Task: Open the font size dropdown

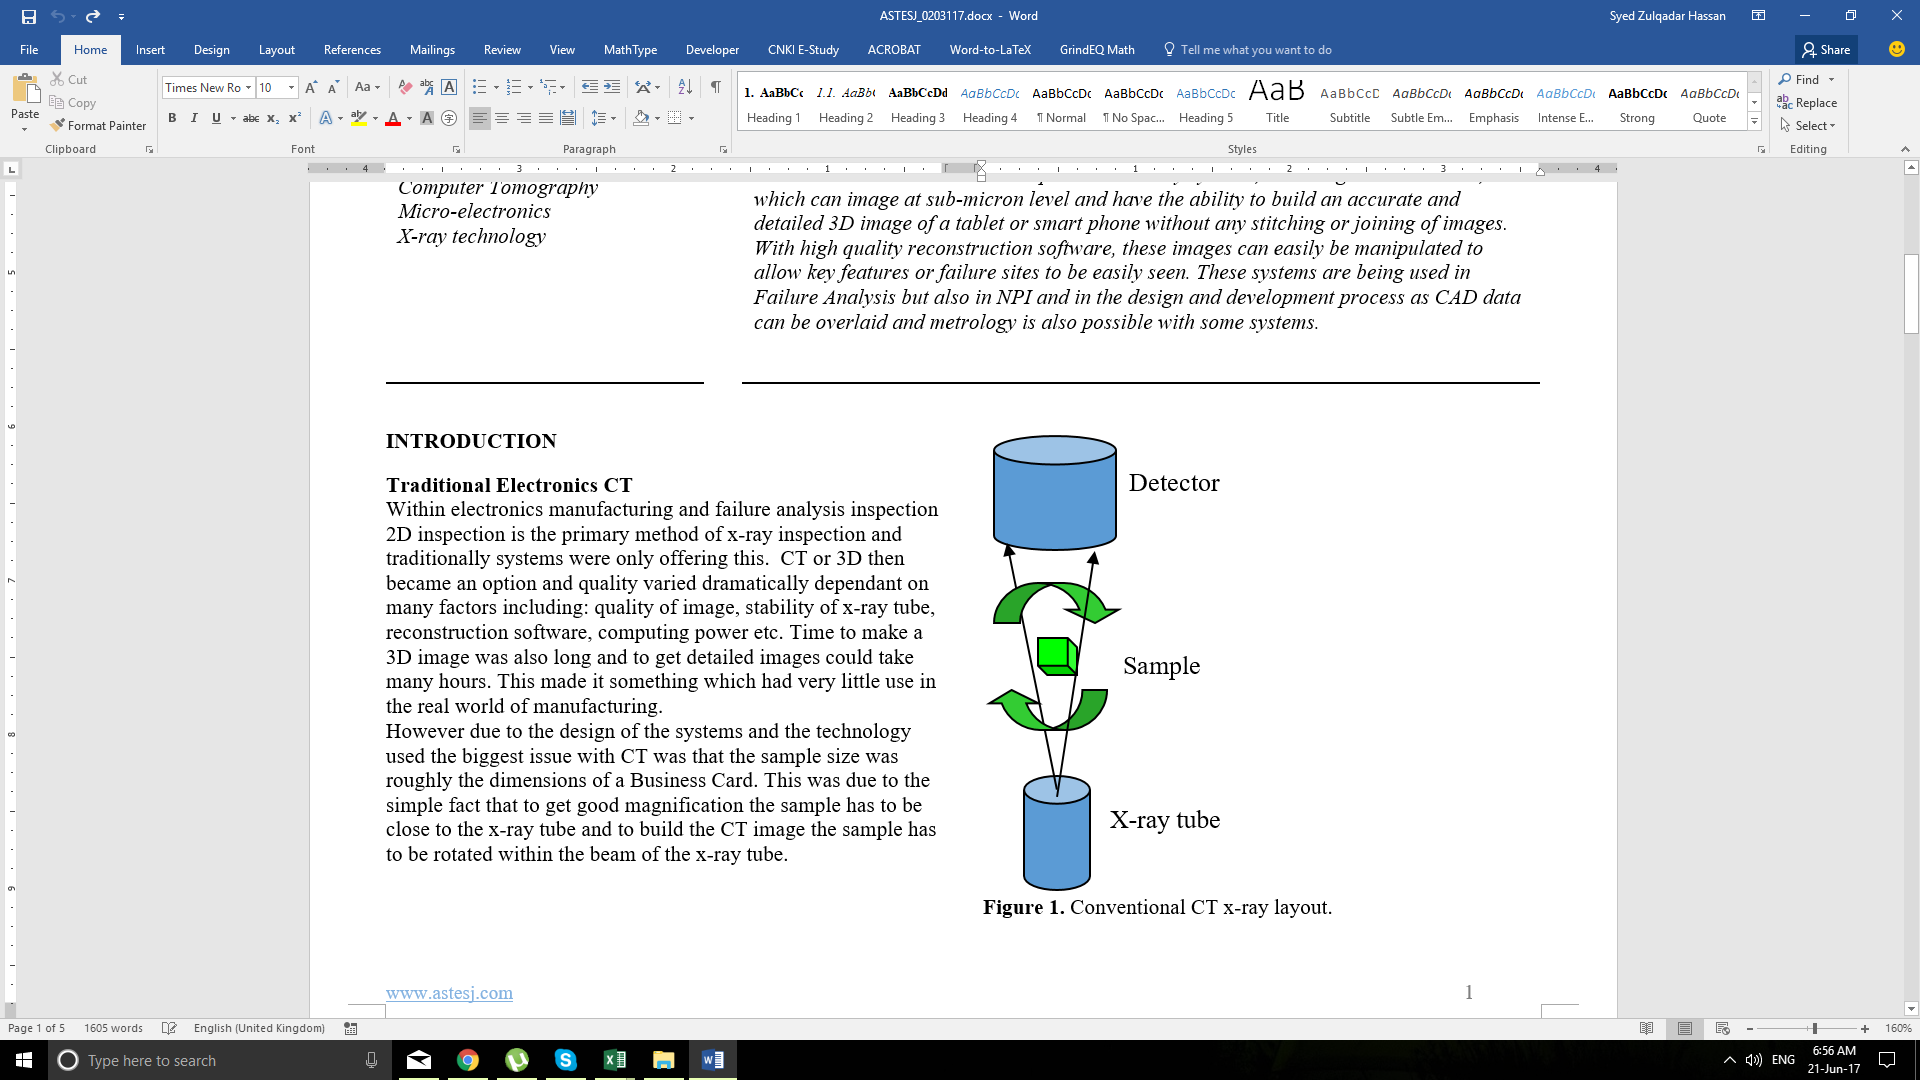Action: click(291, 87)
